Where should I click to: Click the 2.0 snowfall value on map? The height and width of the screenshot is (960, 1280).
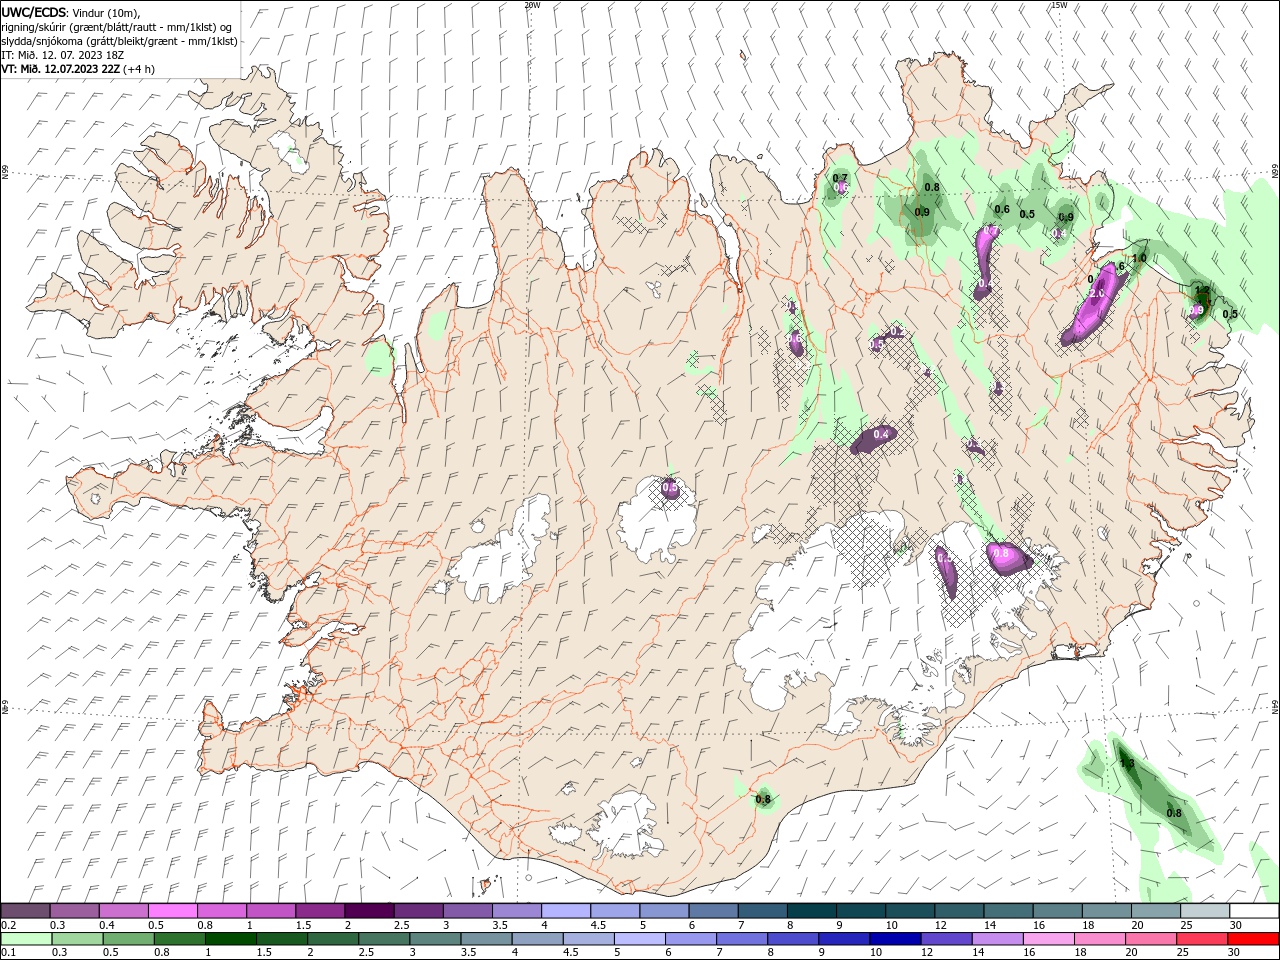1096,293
